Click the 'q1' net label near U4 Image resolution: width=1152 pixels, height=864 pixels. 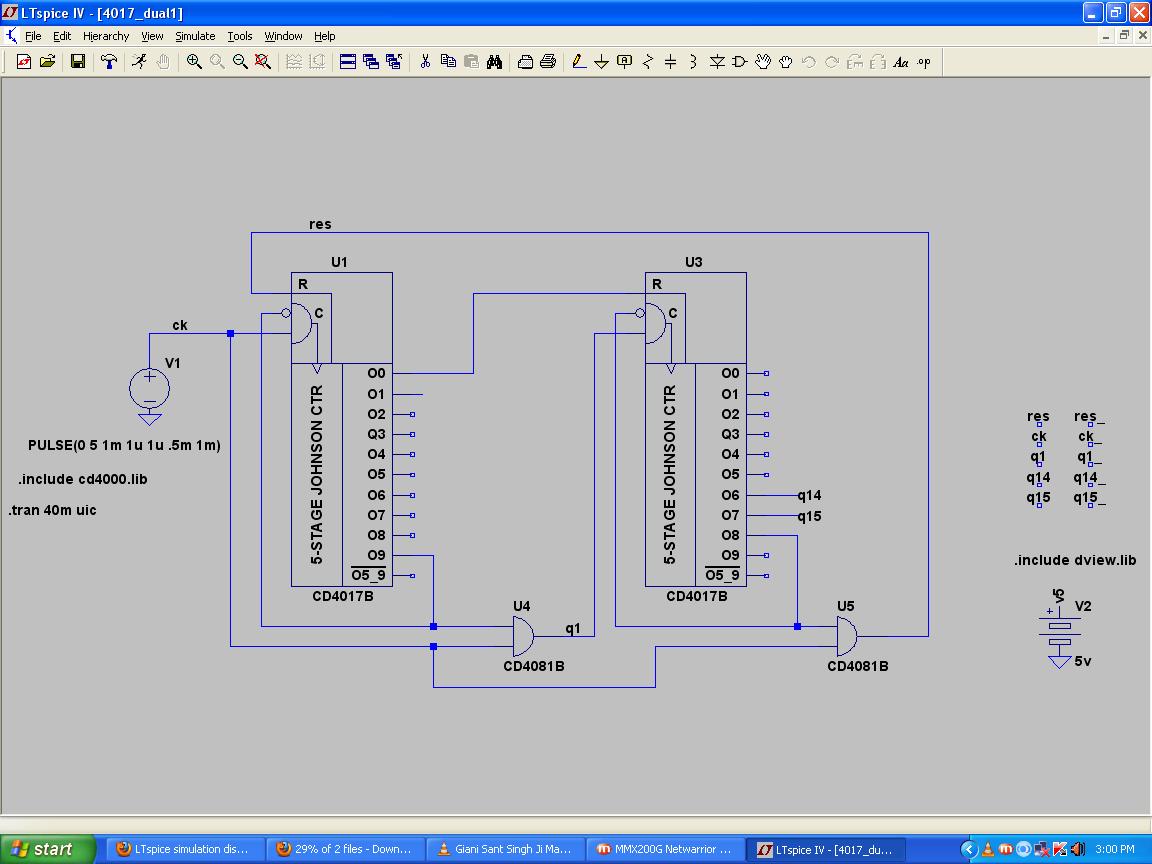click(x=573, y=628)
